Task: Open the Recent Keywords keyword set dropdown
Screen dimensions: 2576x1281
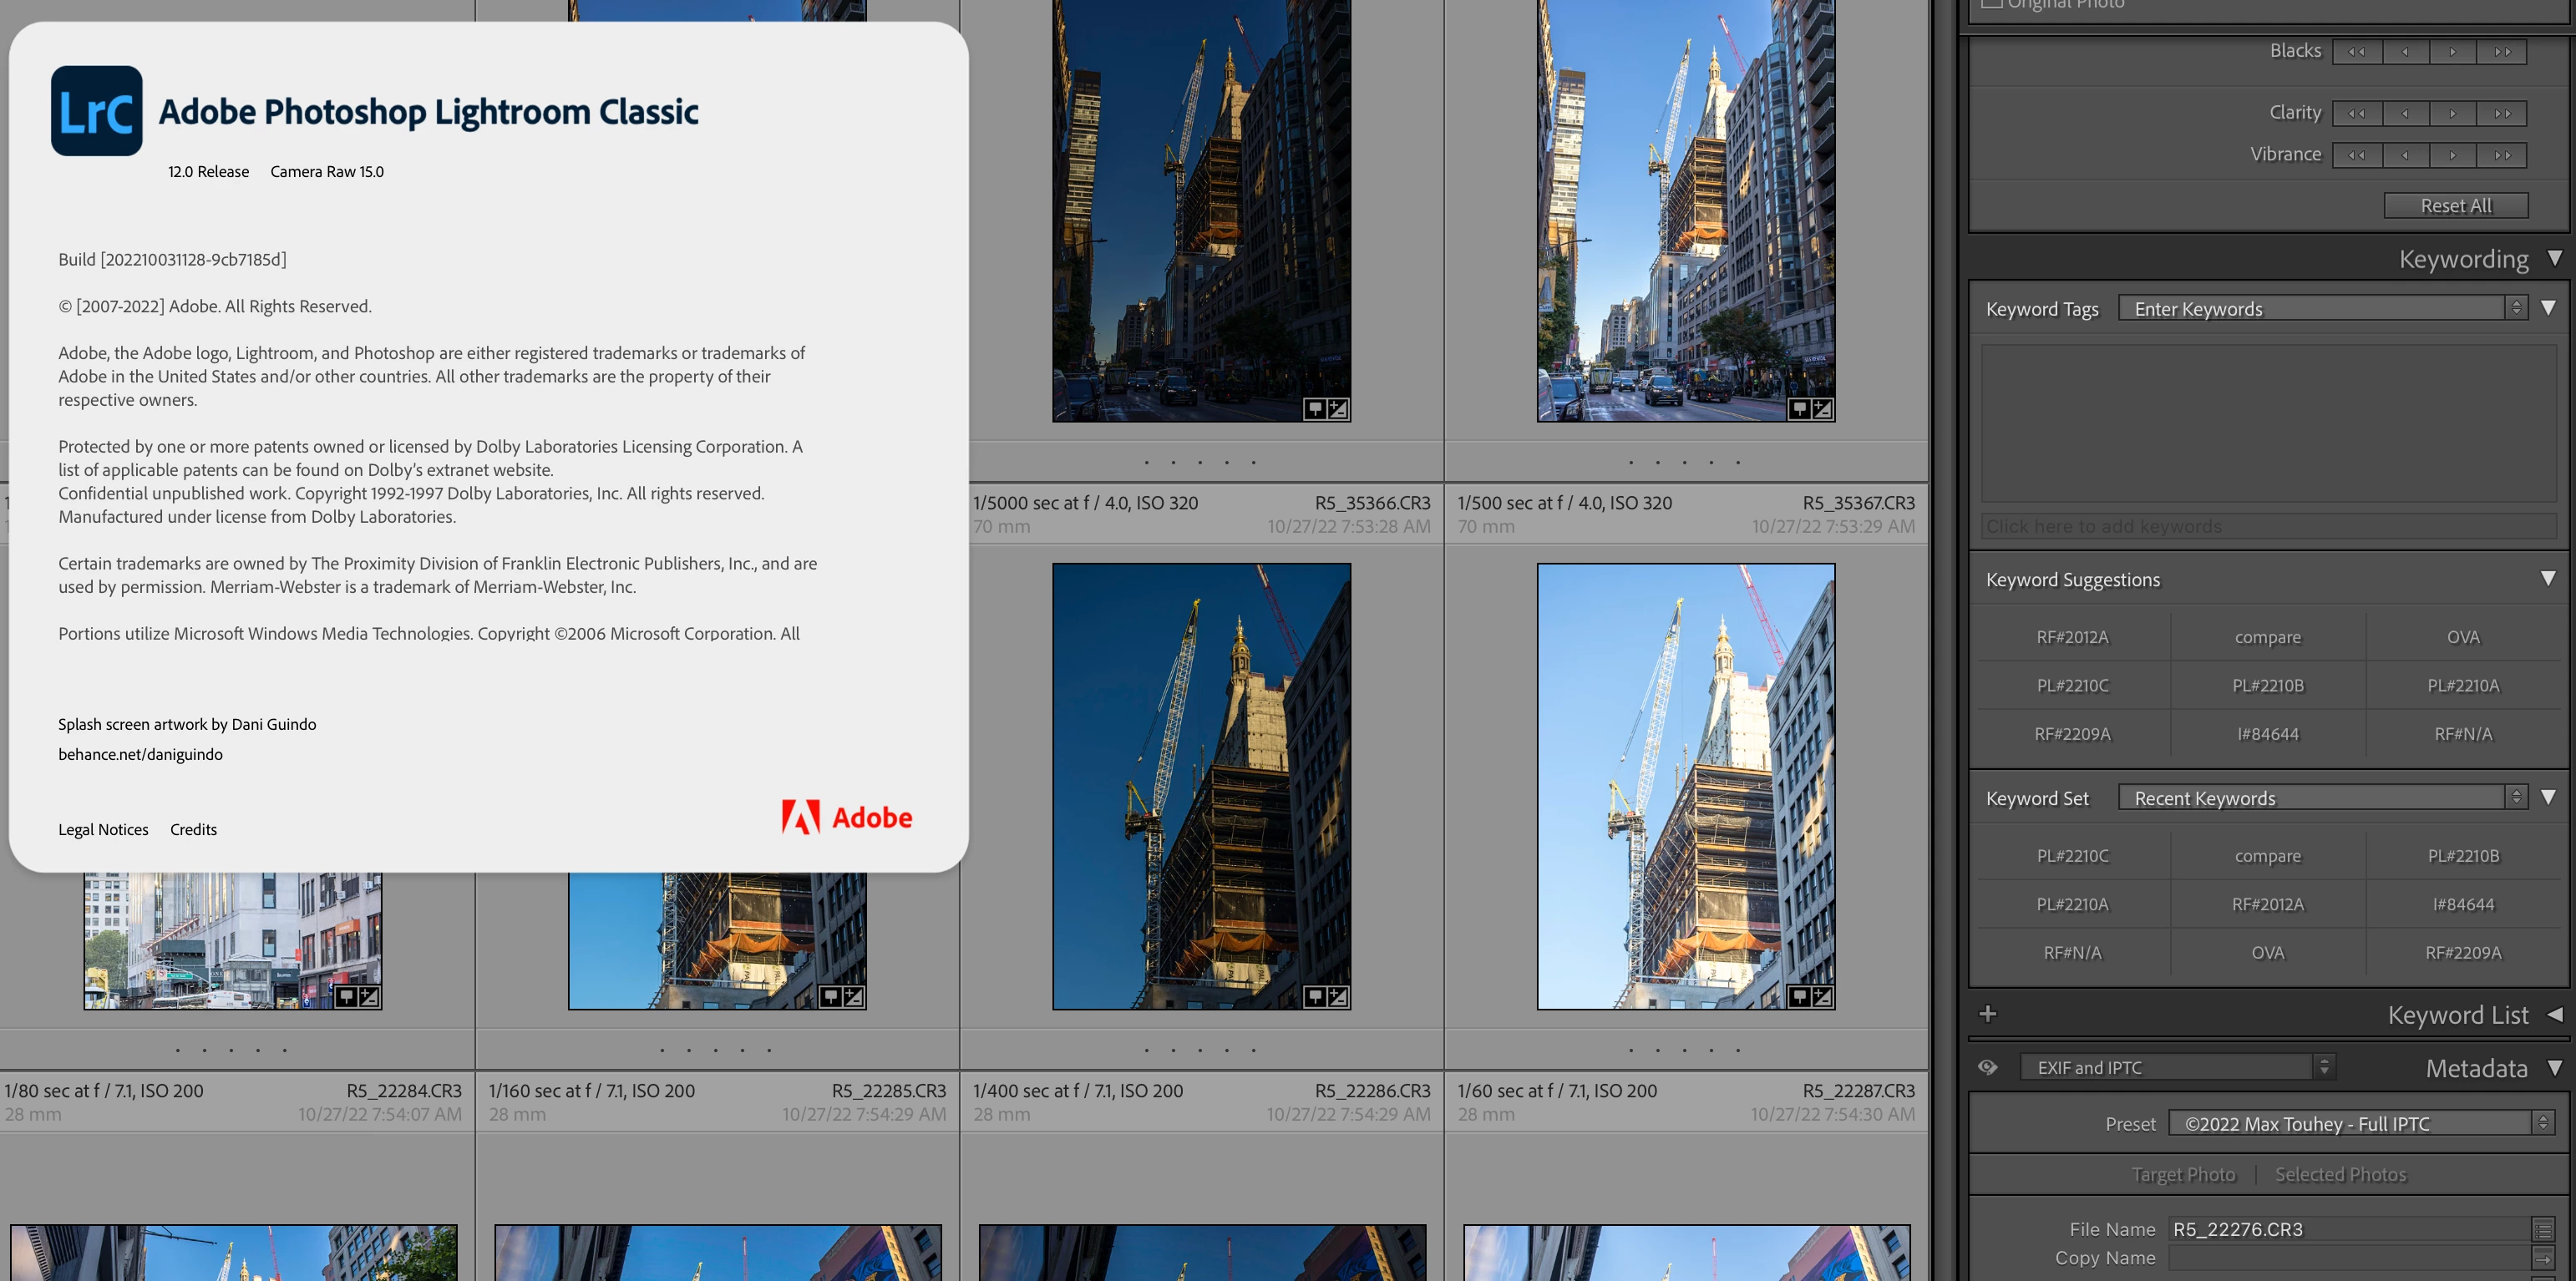Action: (x=2516, y=797)
